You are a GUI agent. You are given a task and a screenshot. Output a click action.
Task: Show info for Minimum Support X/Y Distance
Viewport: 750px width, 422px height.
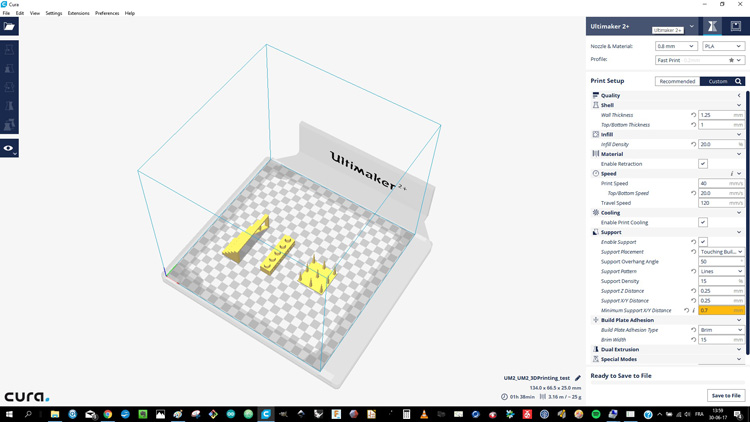(694, 311)
